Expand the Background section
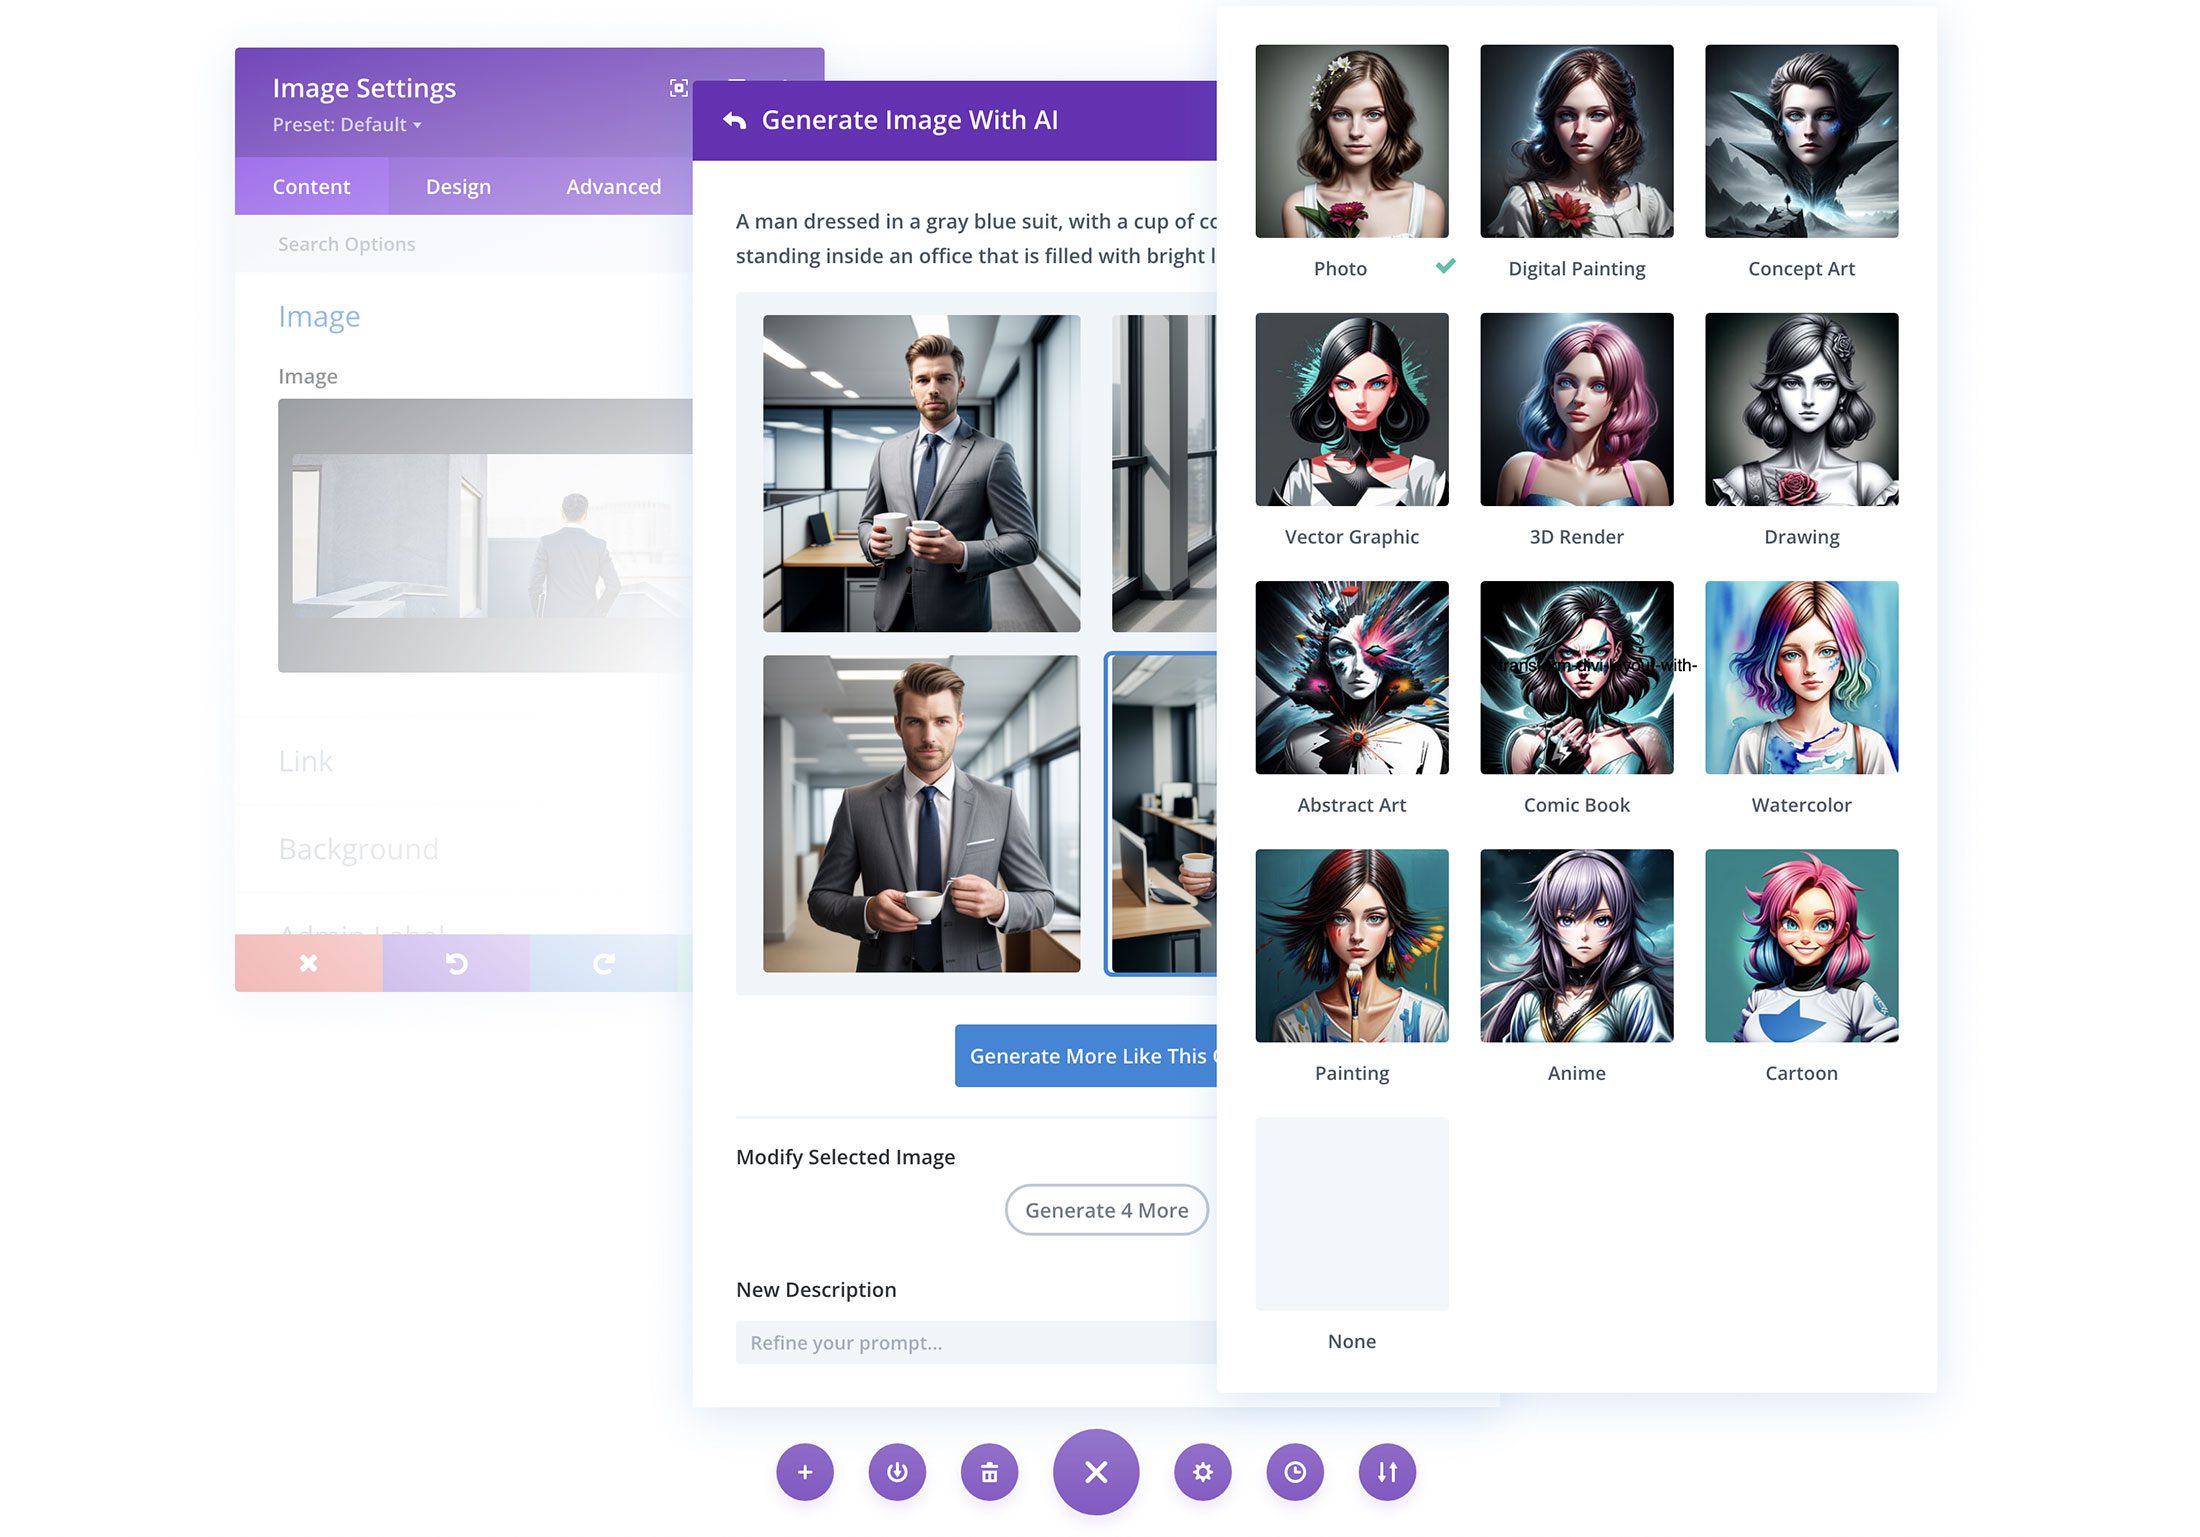The image size is (2200, 1537). coord(358,848)
